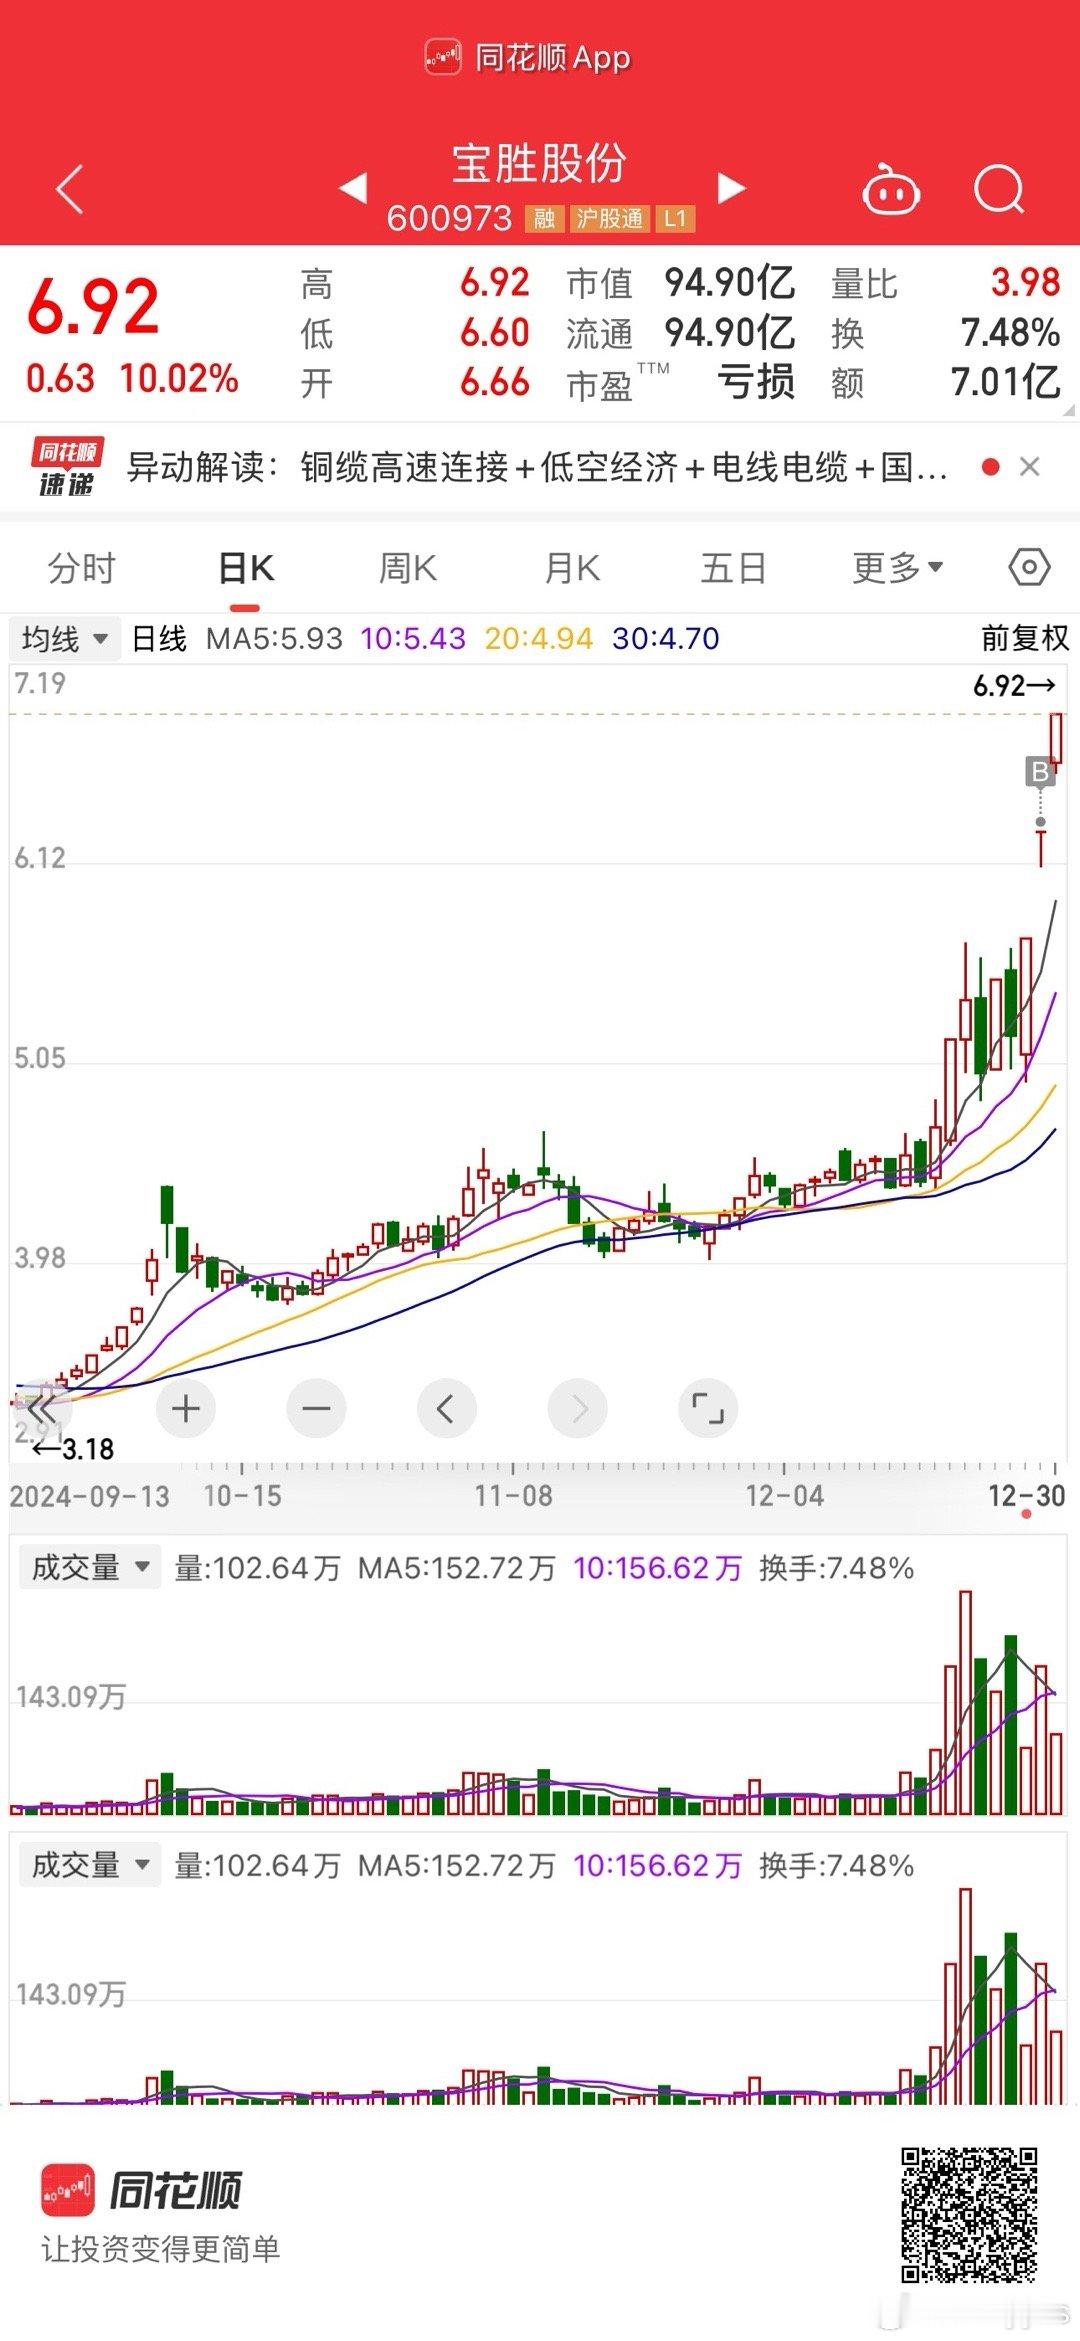Viewport: 1080px width, 2341px height.
Task: Close the 异动解读 news banner
Action: (x=1029, y=467)
